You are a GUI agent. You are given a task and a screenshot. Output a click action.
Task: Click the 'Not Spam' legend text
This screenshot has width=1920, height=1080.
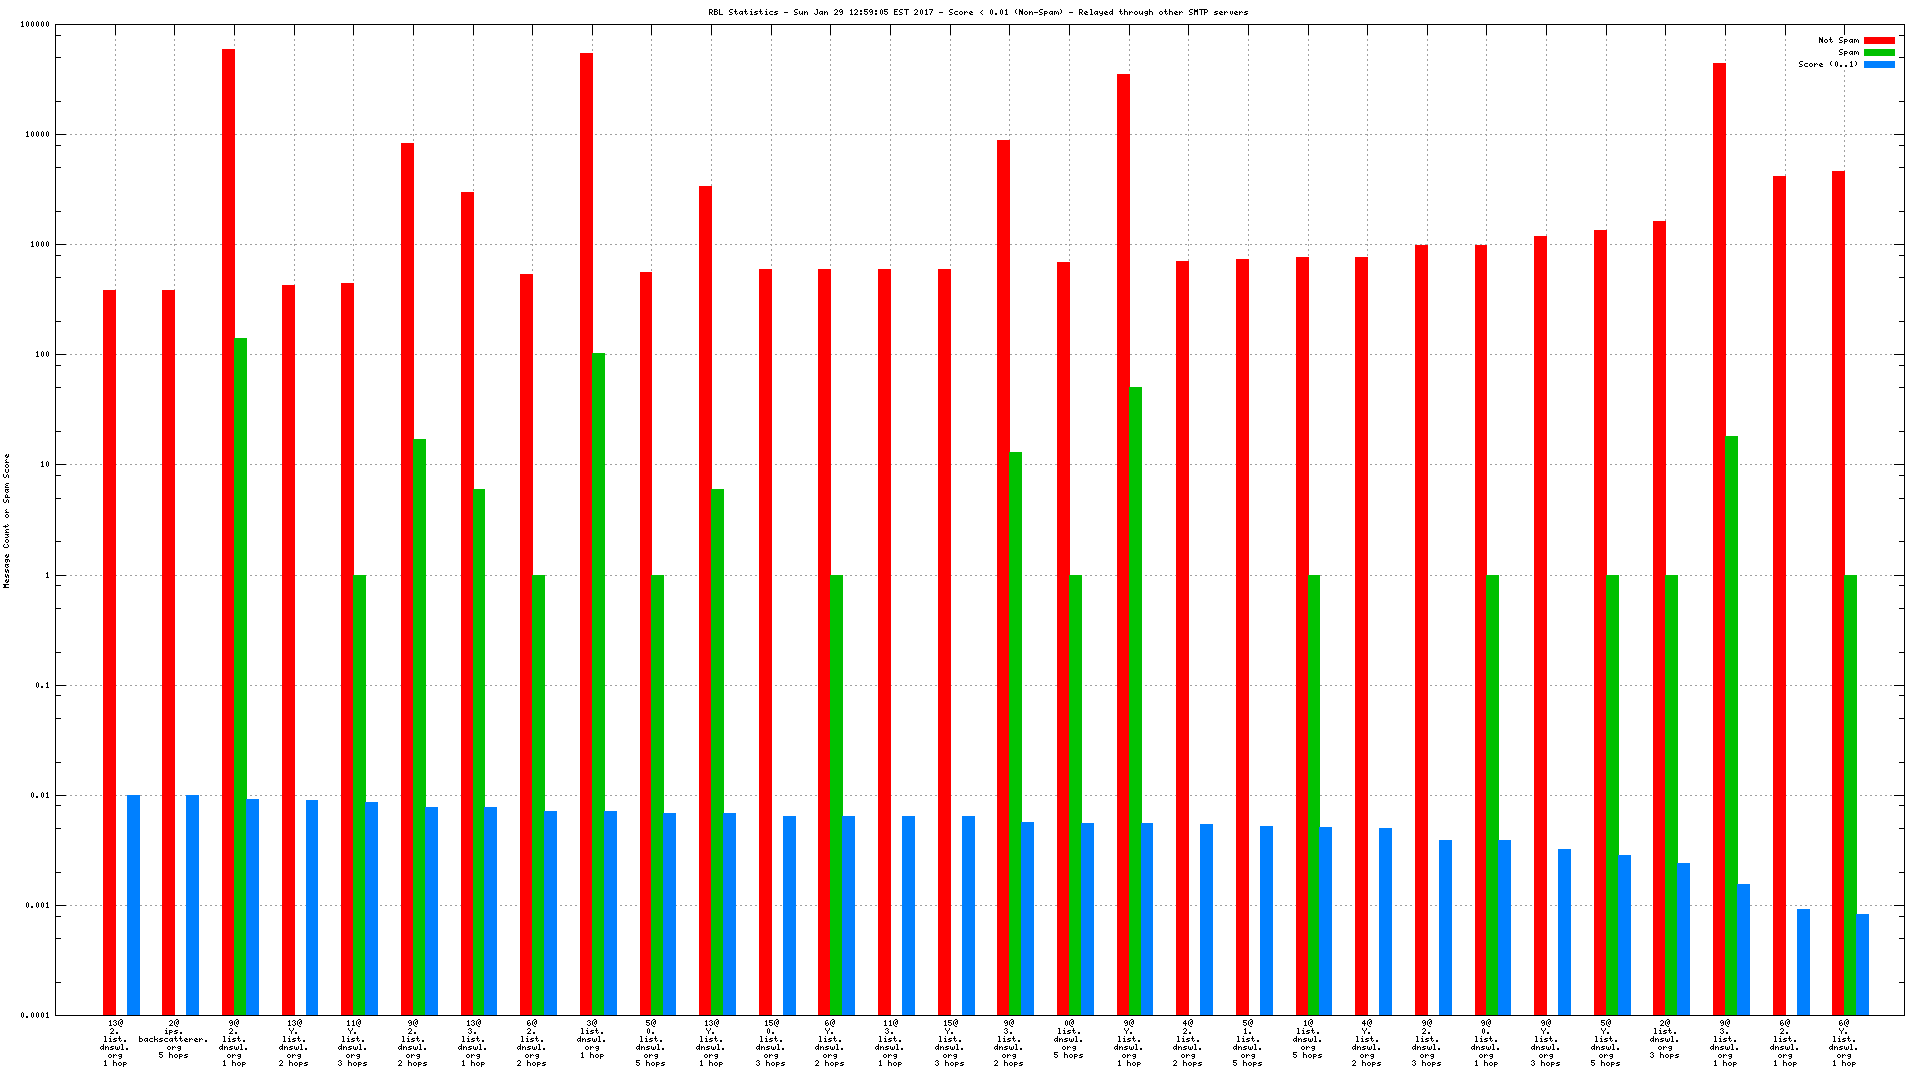[x=1838, y=41]
